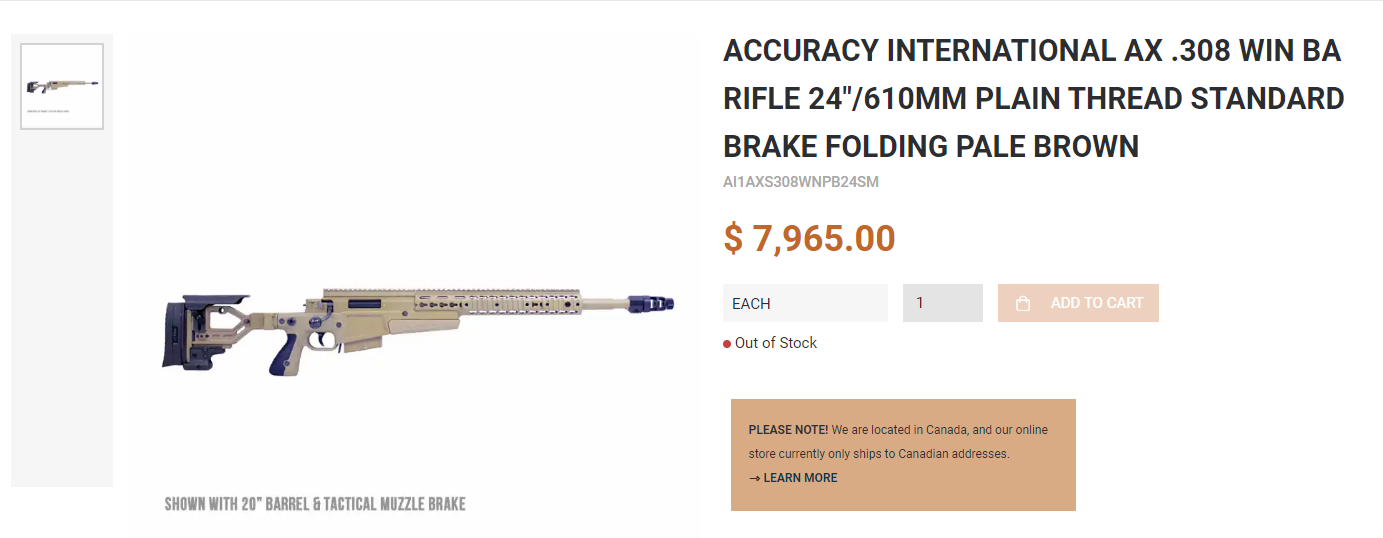Click the Shown with 20" barrel caption
This screenshot has height=538, width=1383.
pos(315,504)
